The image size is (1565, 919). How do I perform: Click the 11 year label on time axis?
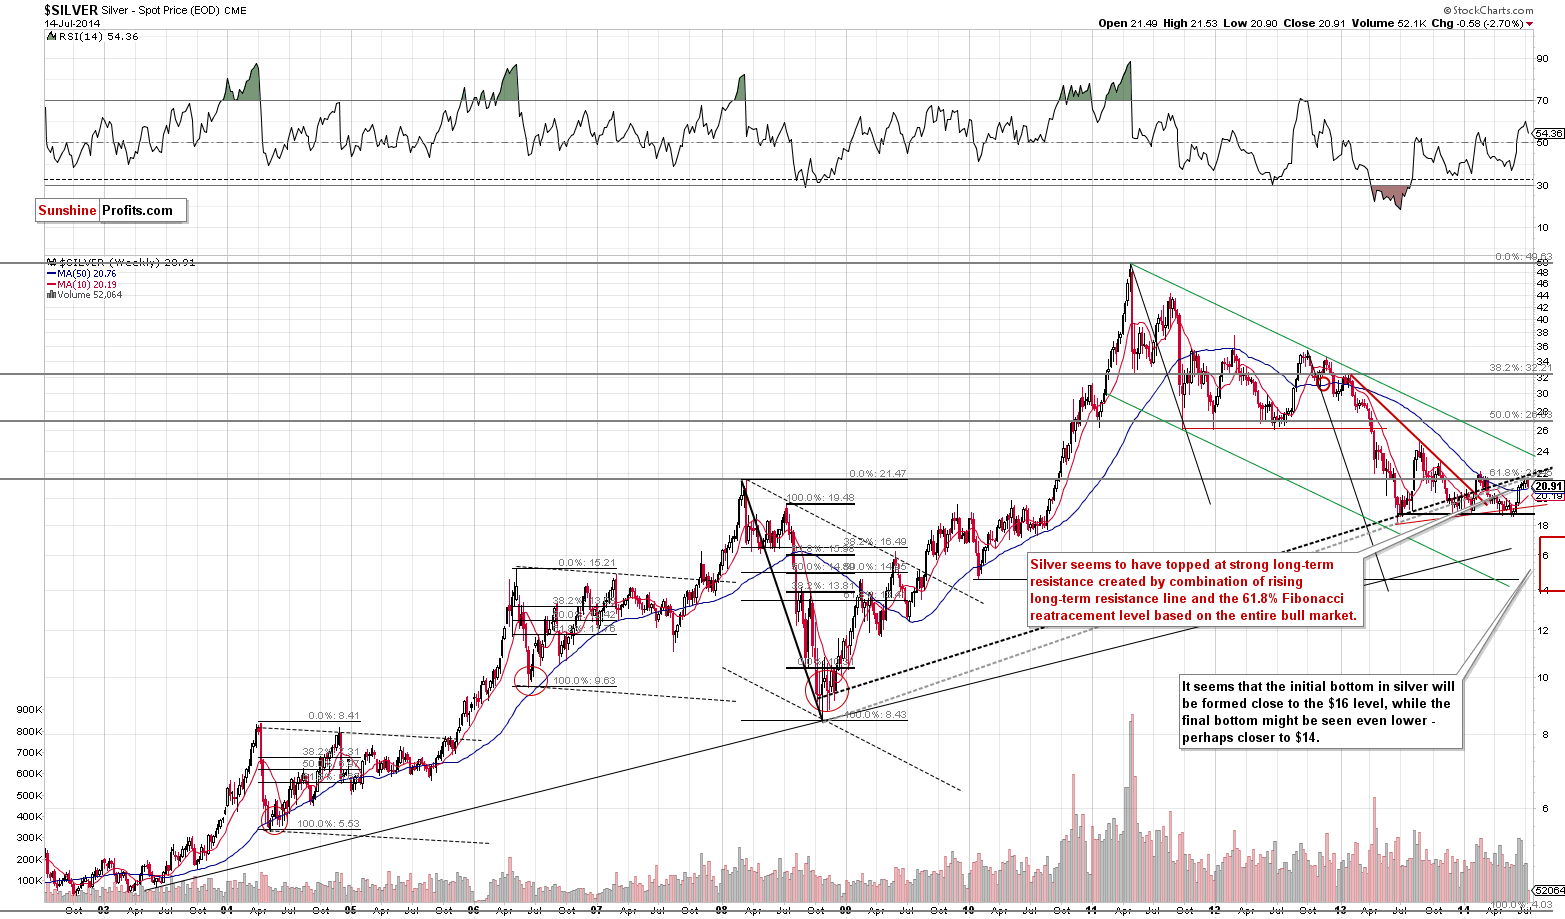click(x=1091, y=911)
